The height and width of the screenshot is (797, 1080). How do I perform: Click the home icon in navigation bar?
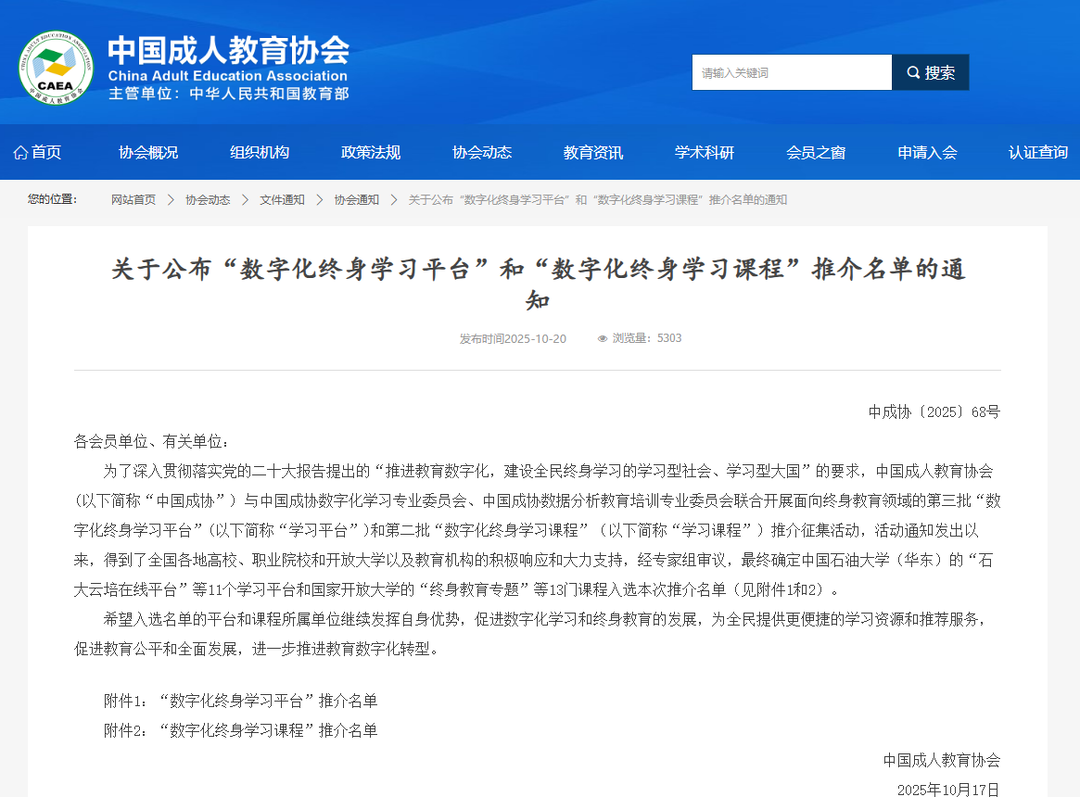tap(20, 152)
